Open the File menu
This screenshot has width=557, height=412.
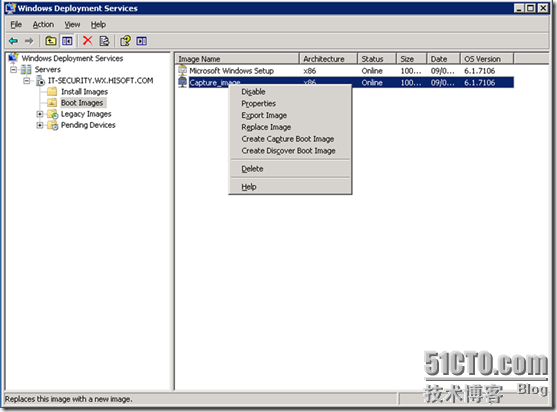16,25
